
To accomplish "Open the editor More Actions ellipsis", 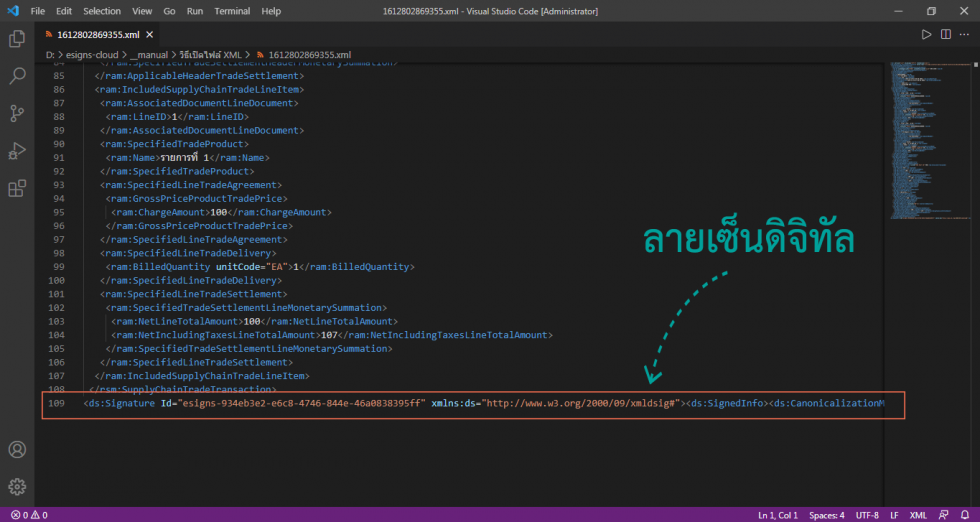I will (964, 34).
